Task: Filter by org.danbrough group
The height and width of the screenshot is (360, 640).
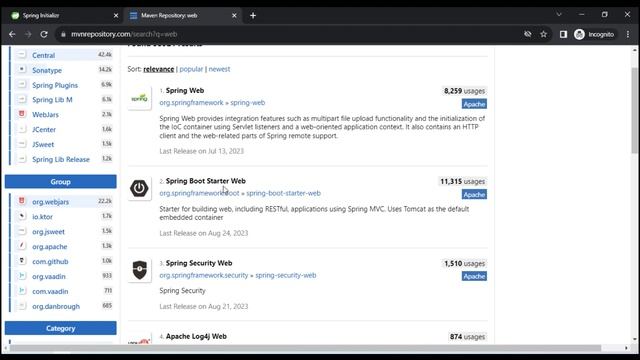Action: pyautogui.click(x=56, y=307)
